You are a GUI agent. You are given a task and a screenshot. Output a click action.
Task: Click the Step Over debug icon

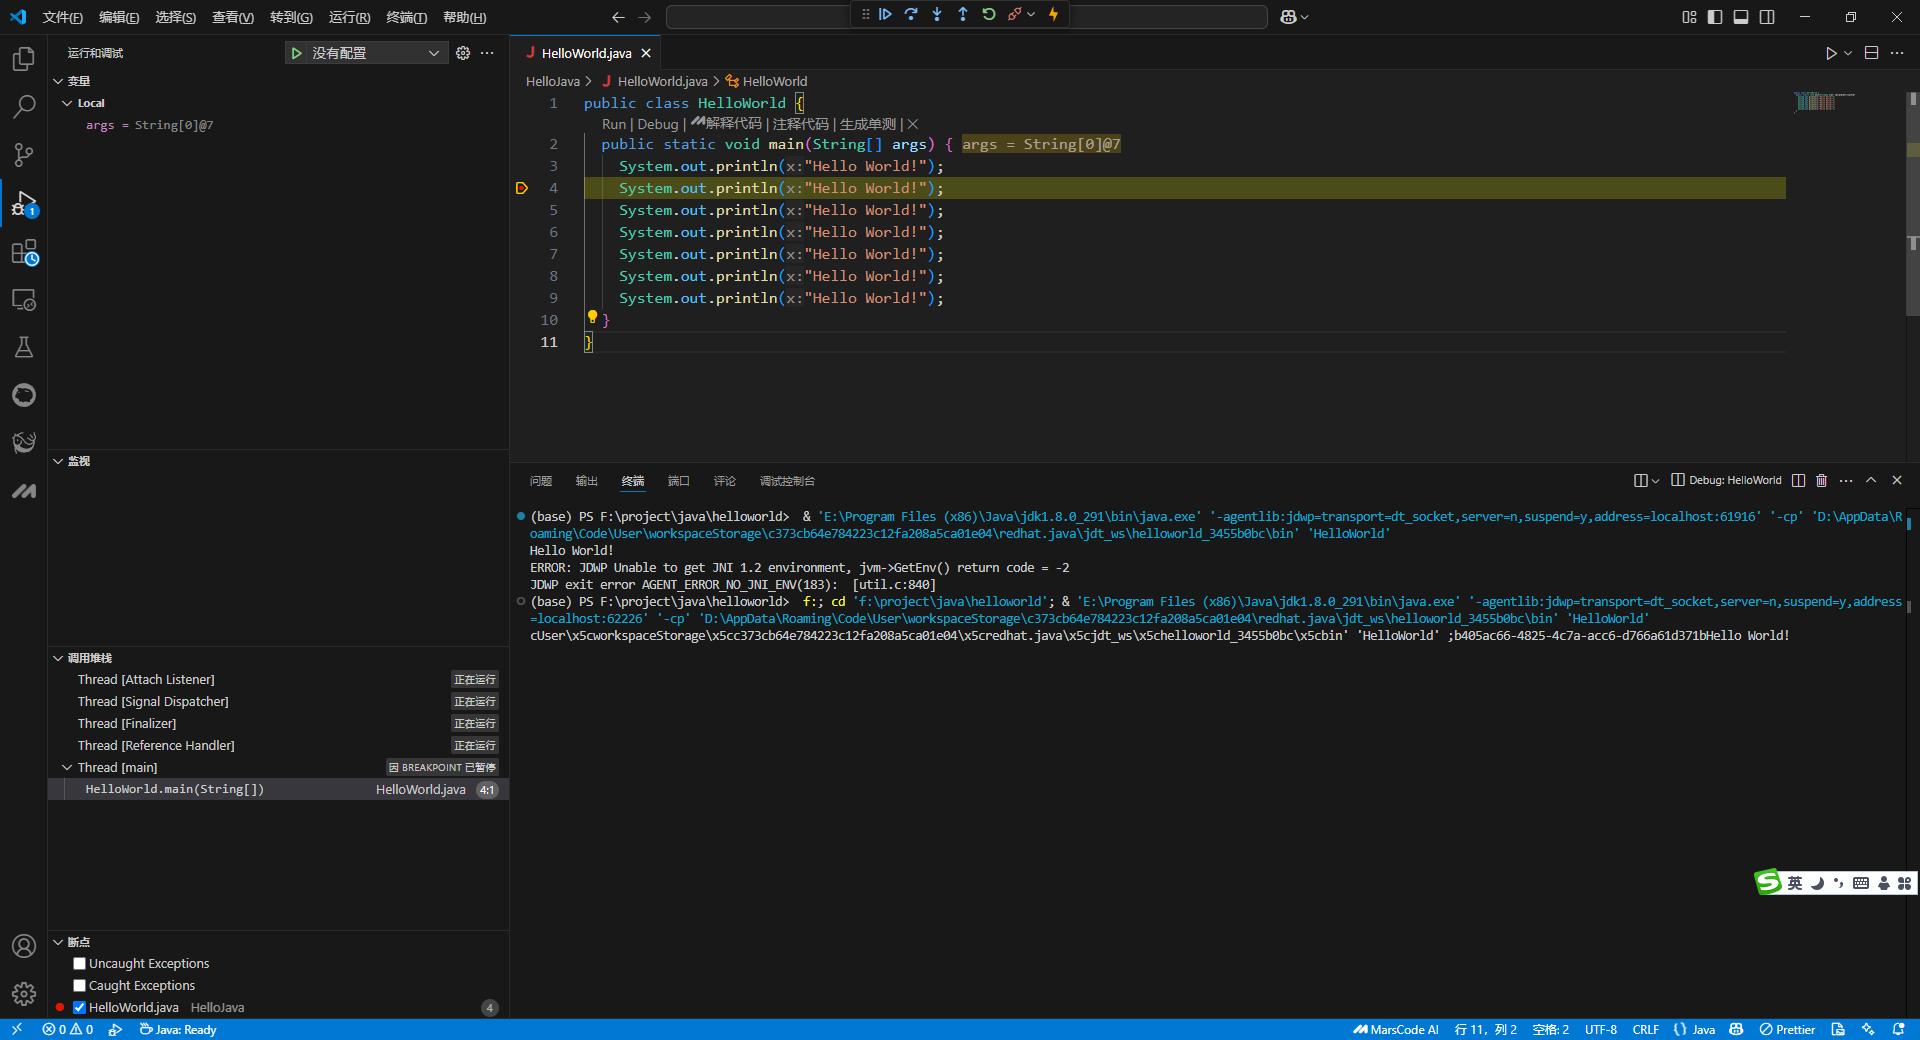[910, 14]
